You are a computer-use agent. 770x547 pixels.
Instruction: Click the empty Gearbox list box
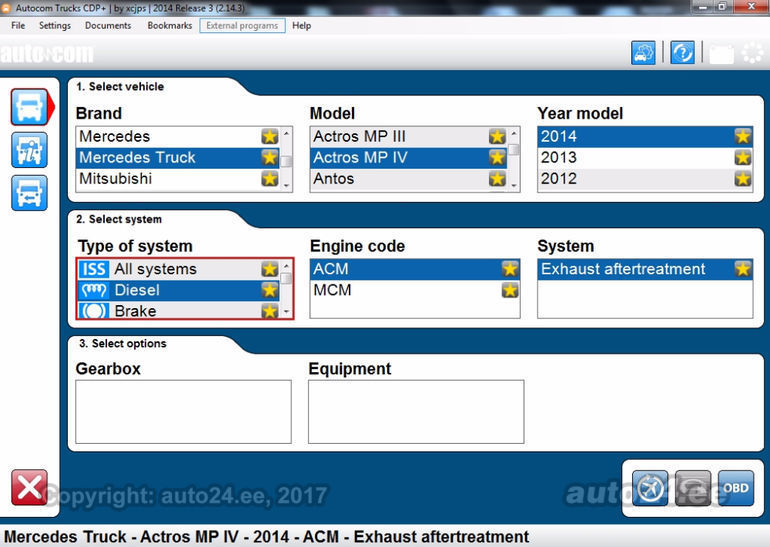tap(183, 411)
